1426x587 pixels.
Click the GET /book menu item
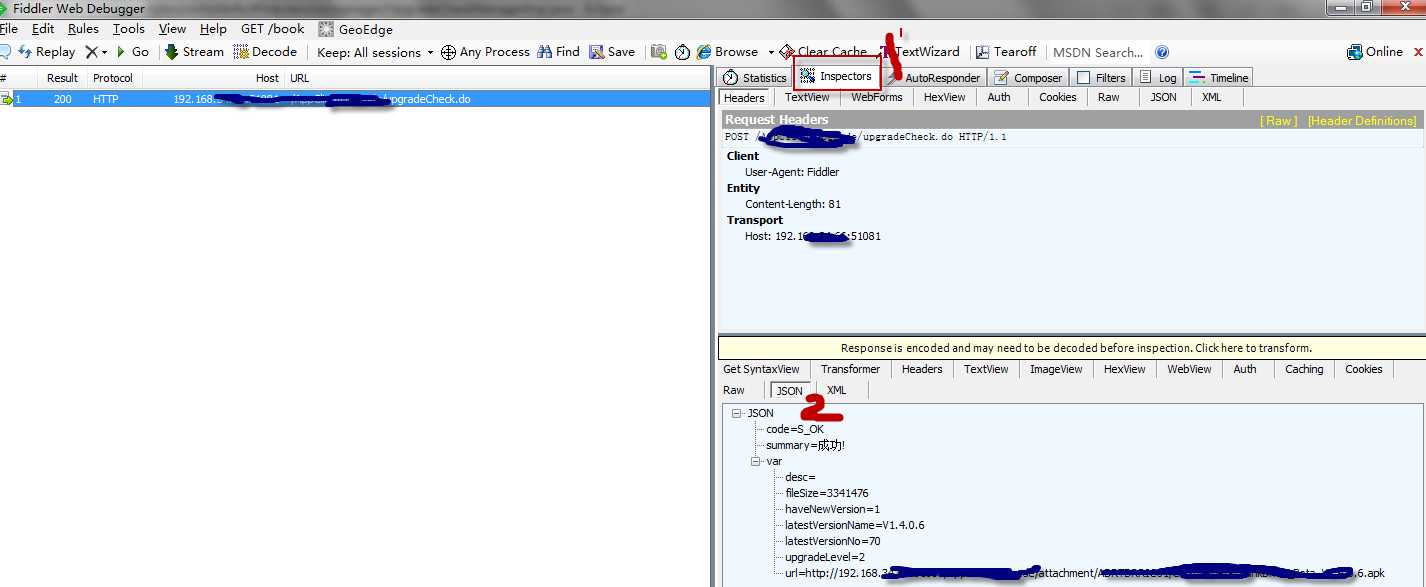[x=272, y=29]
